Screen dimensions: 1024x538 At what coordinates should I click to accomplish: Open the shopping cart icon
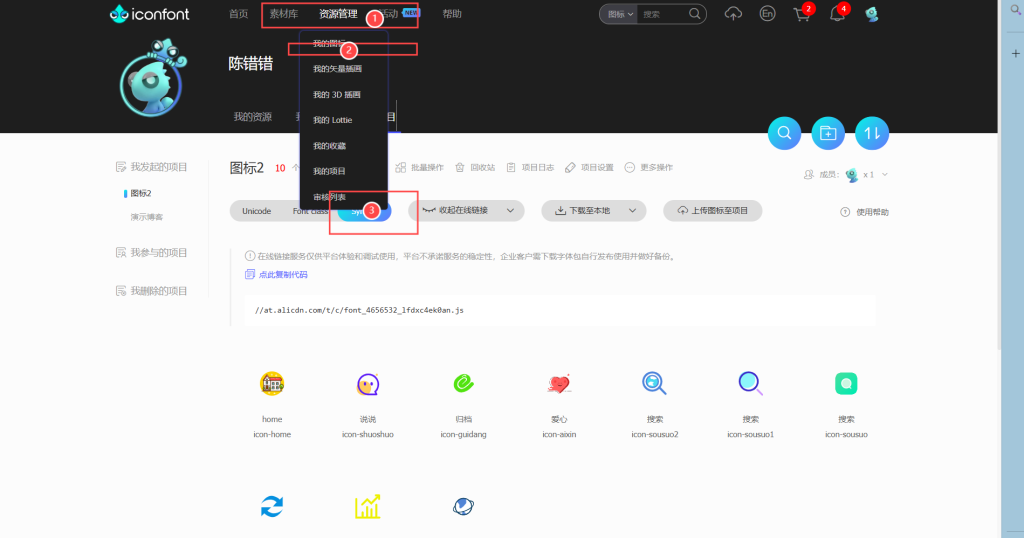pyautogui.click(x=801, y=14)
